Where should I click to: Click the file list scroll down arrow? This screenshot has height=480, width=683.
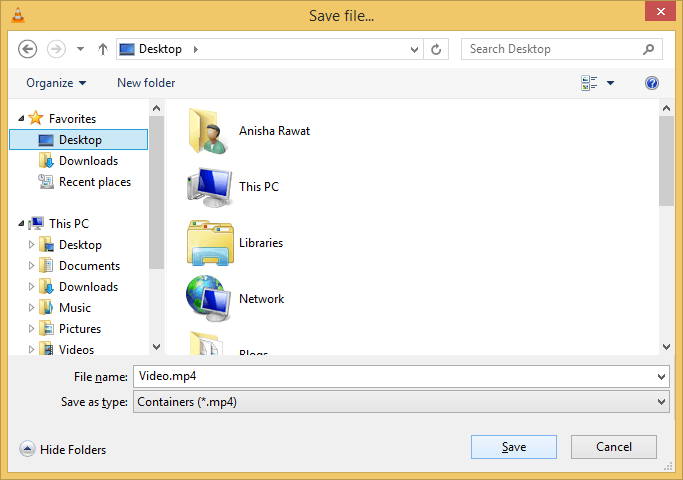coord(666,347)
